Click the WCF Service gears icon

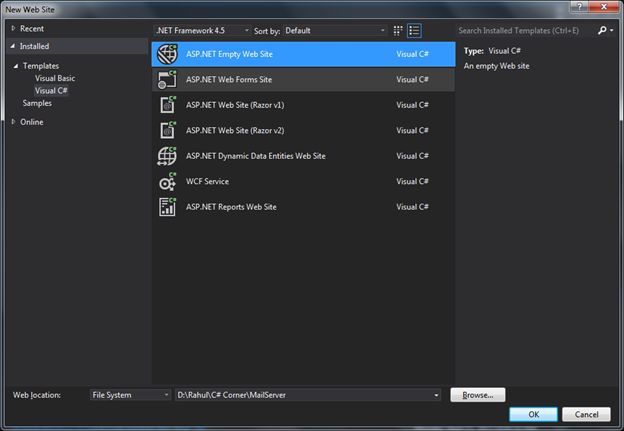(168, 181)
